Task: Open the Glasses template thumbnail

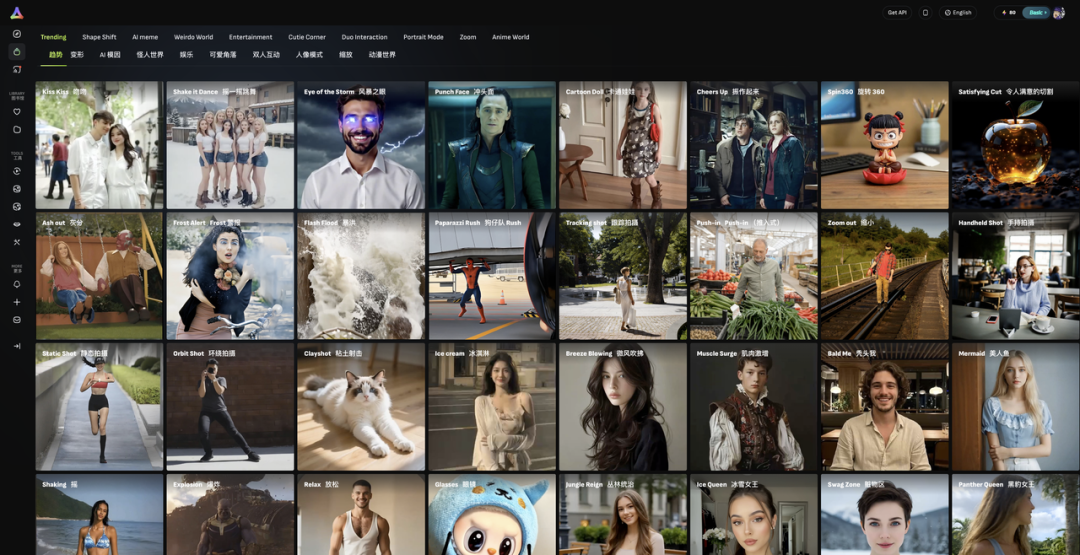Action: tap(492, 514)
